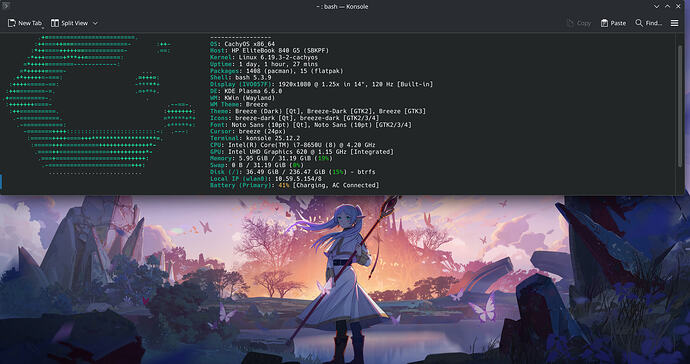The height and width of the screenshot is (364, 690).
Task: Click the "Host: HP EliteBook 840 G5" line
Action: tap(269, 51)
